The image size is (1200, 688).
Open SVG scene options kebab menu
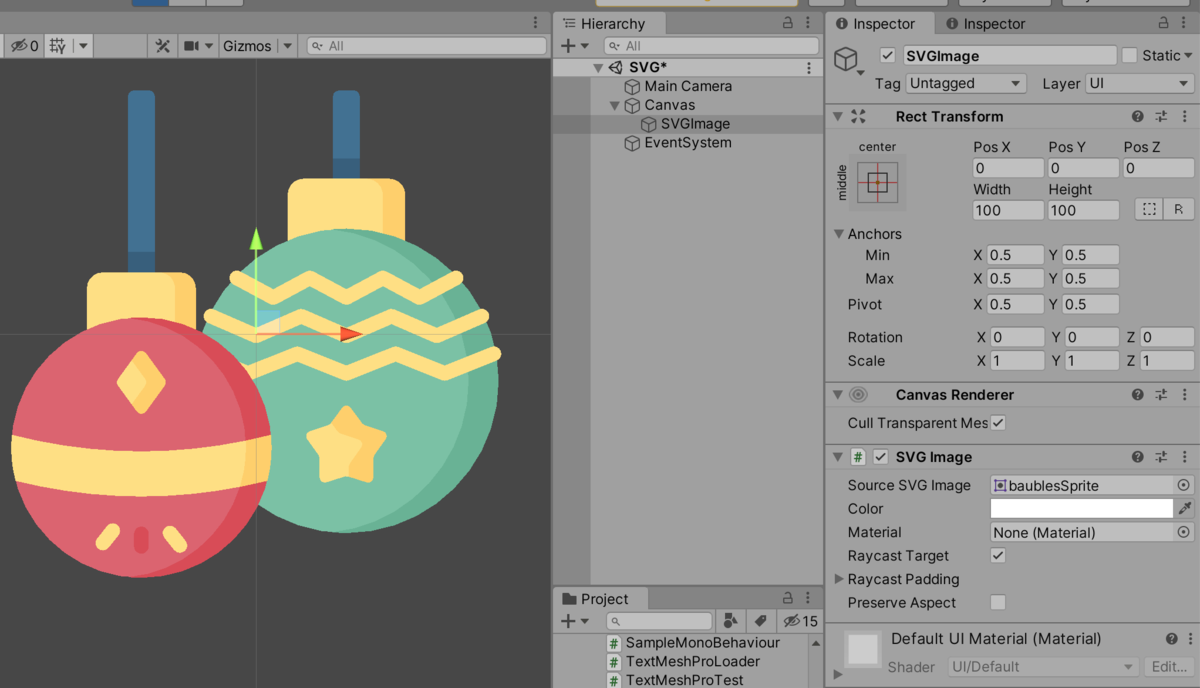809,68
